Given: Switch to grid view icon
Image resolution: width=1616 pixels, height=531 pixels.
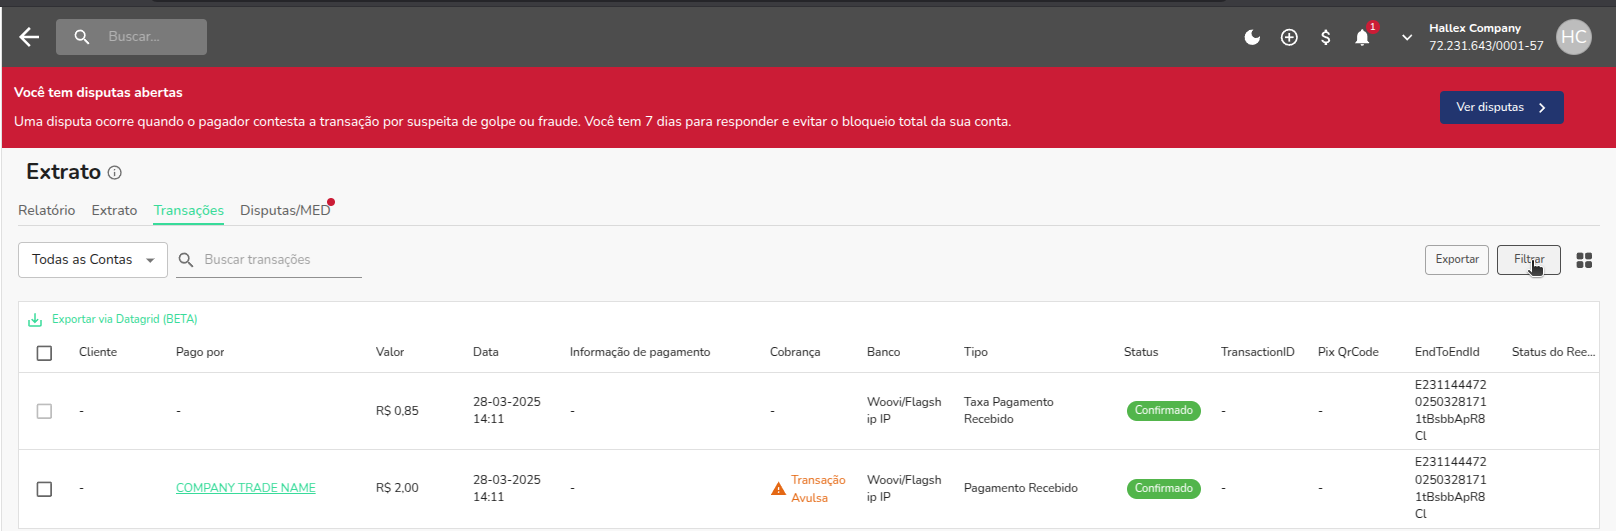Looking at the screenshot, I should [x=1584, y=260].
